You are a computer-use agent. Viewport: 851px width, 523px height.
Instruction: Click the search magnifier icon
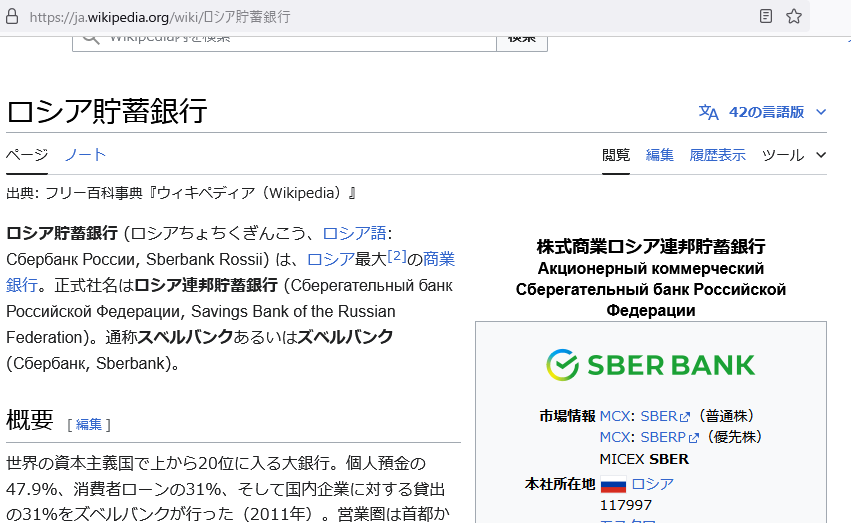[x=91, y=38]
